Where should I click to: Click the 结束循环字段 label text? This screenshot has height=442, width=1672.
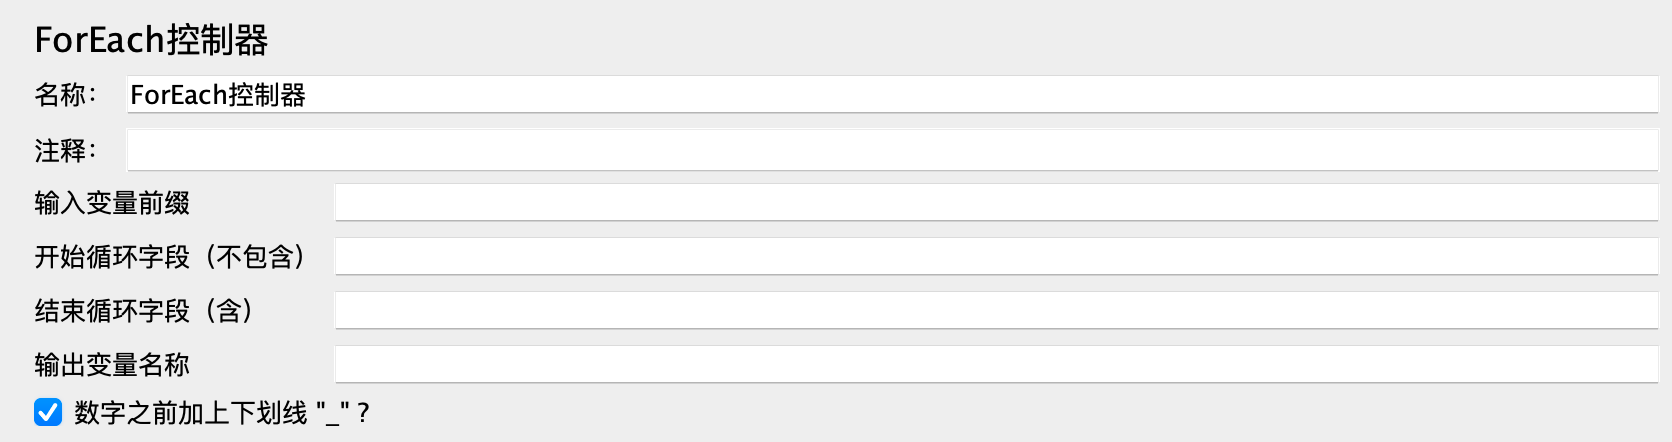pos(112,311)
